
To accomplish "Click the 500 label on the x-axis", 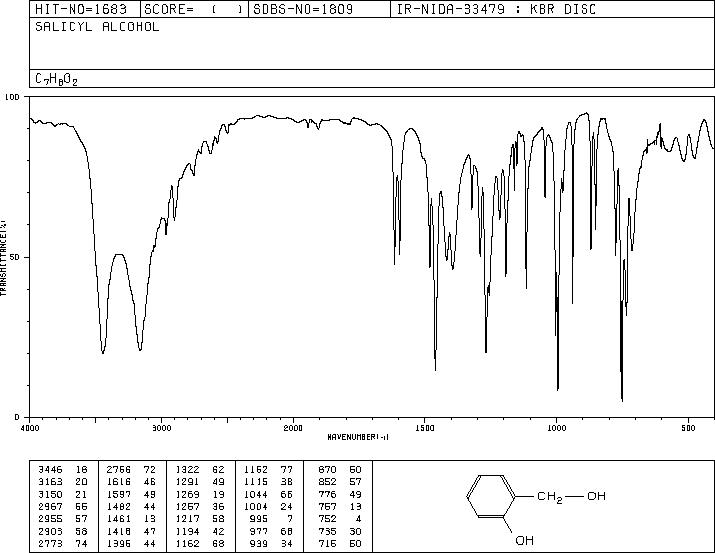I will 688,428.
